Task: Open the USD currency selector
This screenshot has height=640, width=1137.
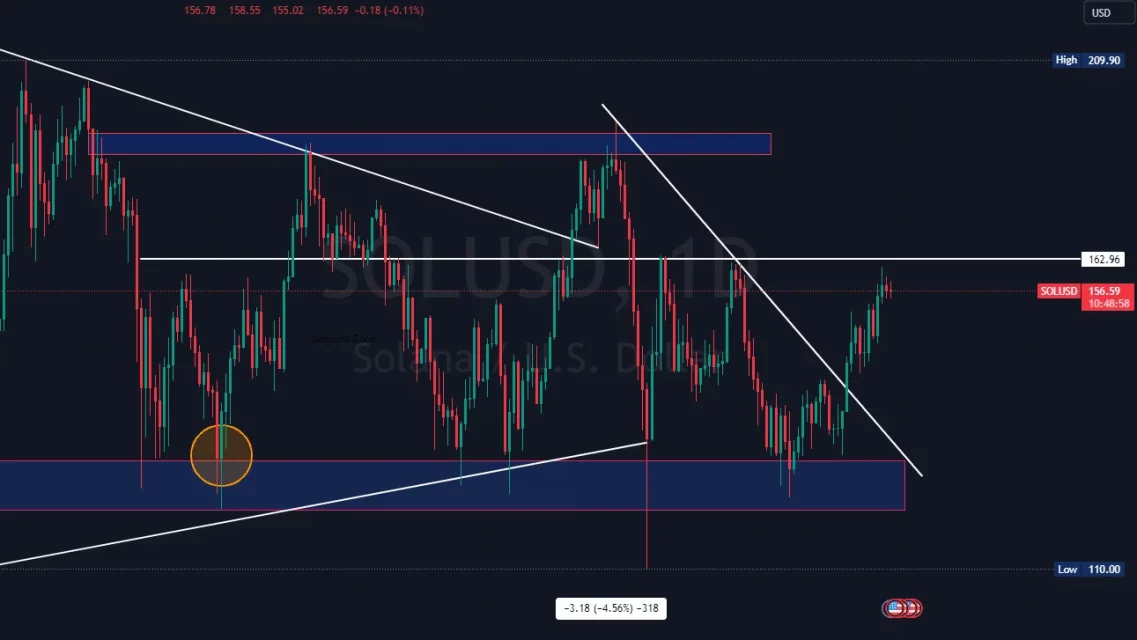Action: [1100, 13]
